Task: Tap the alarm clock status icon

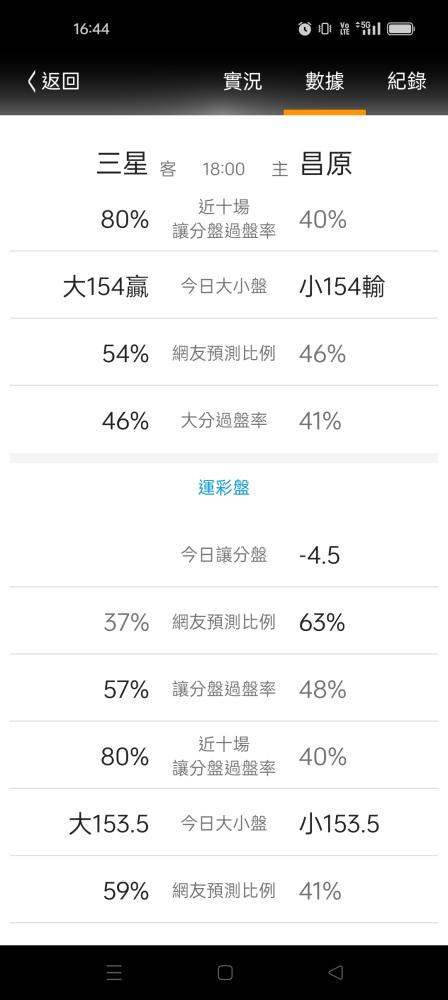Action: [304, 29]
